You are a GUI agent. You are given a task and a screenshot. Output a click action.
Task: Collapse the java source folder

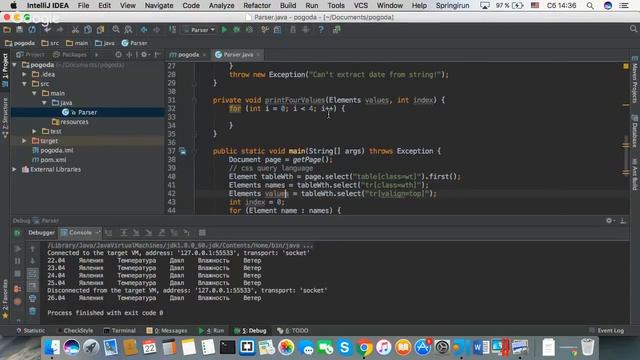click(x=44, y=103)
